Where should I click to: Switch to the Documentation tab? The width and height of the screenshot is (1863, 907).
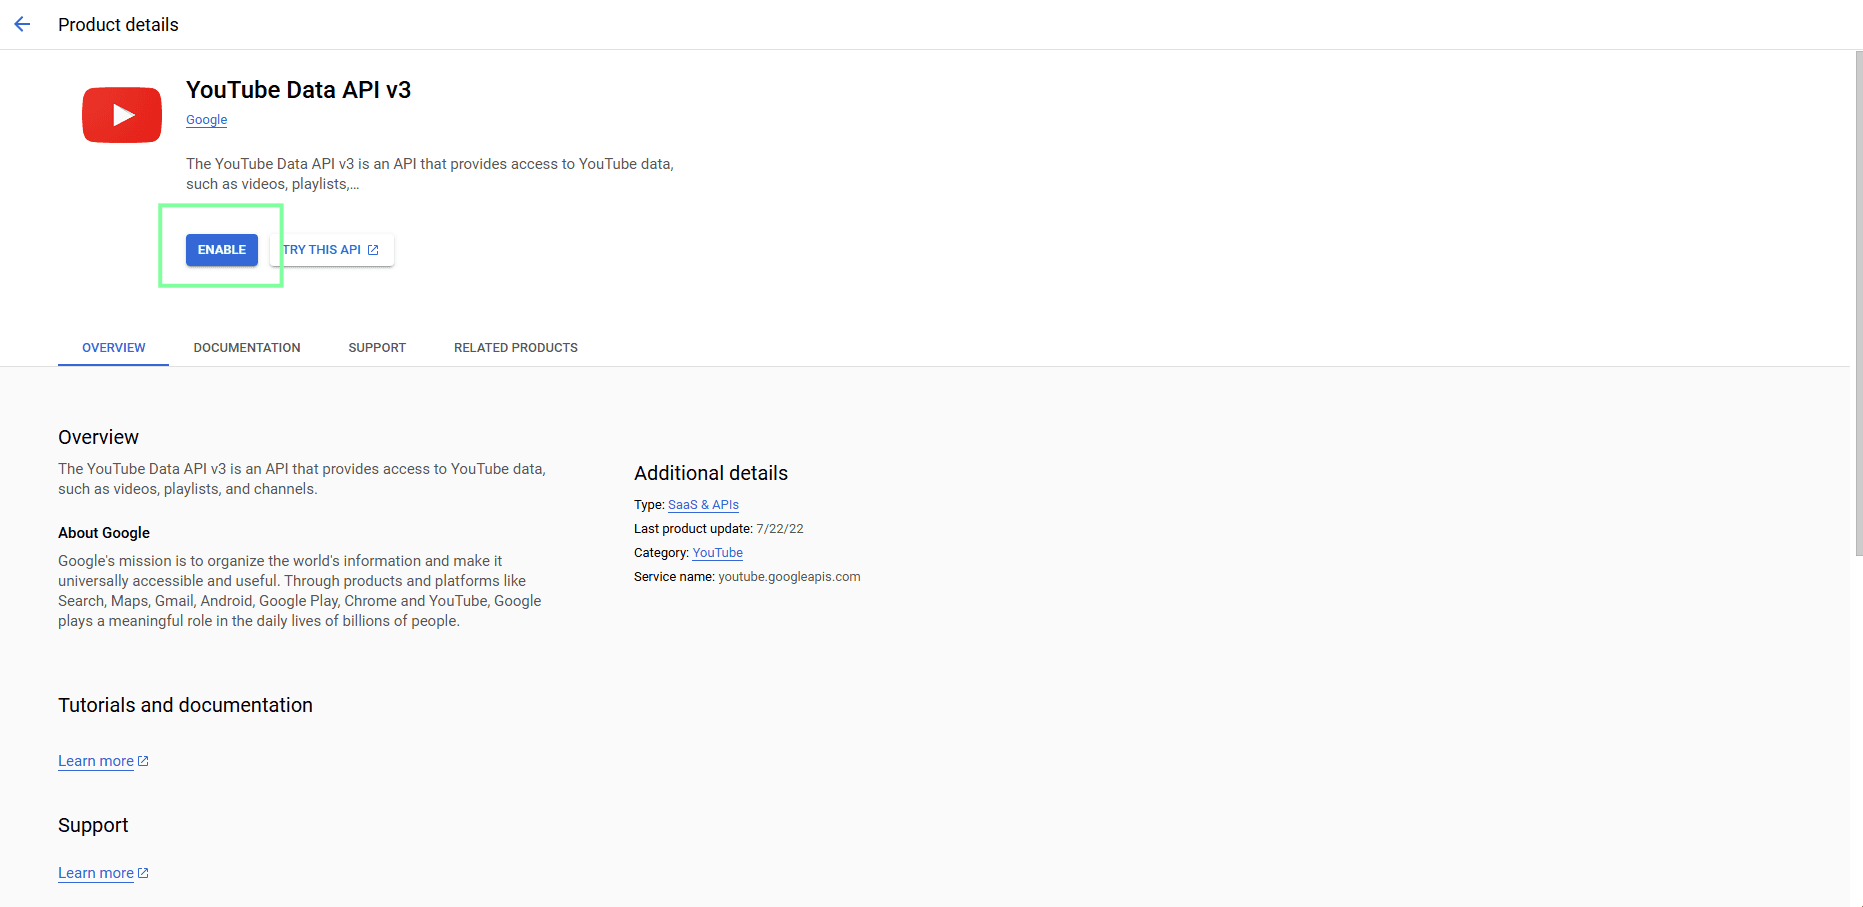click(x=247, y=348)
